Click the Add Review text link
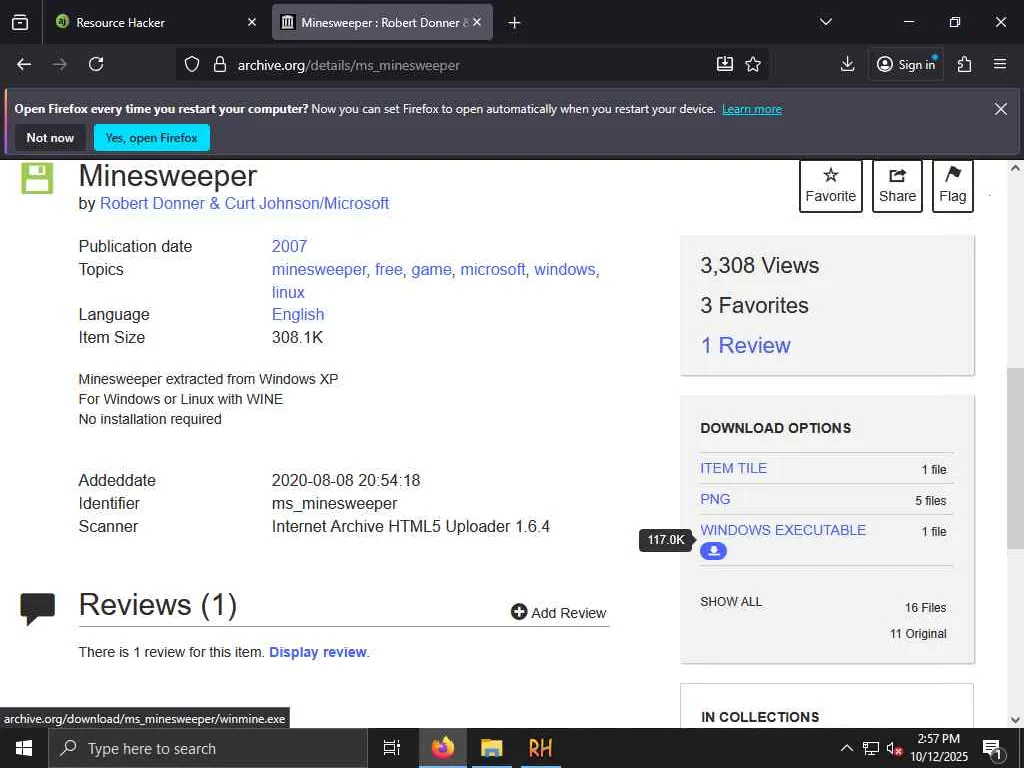The image size is (1024, 768). tap(568, 613)
